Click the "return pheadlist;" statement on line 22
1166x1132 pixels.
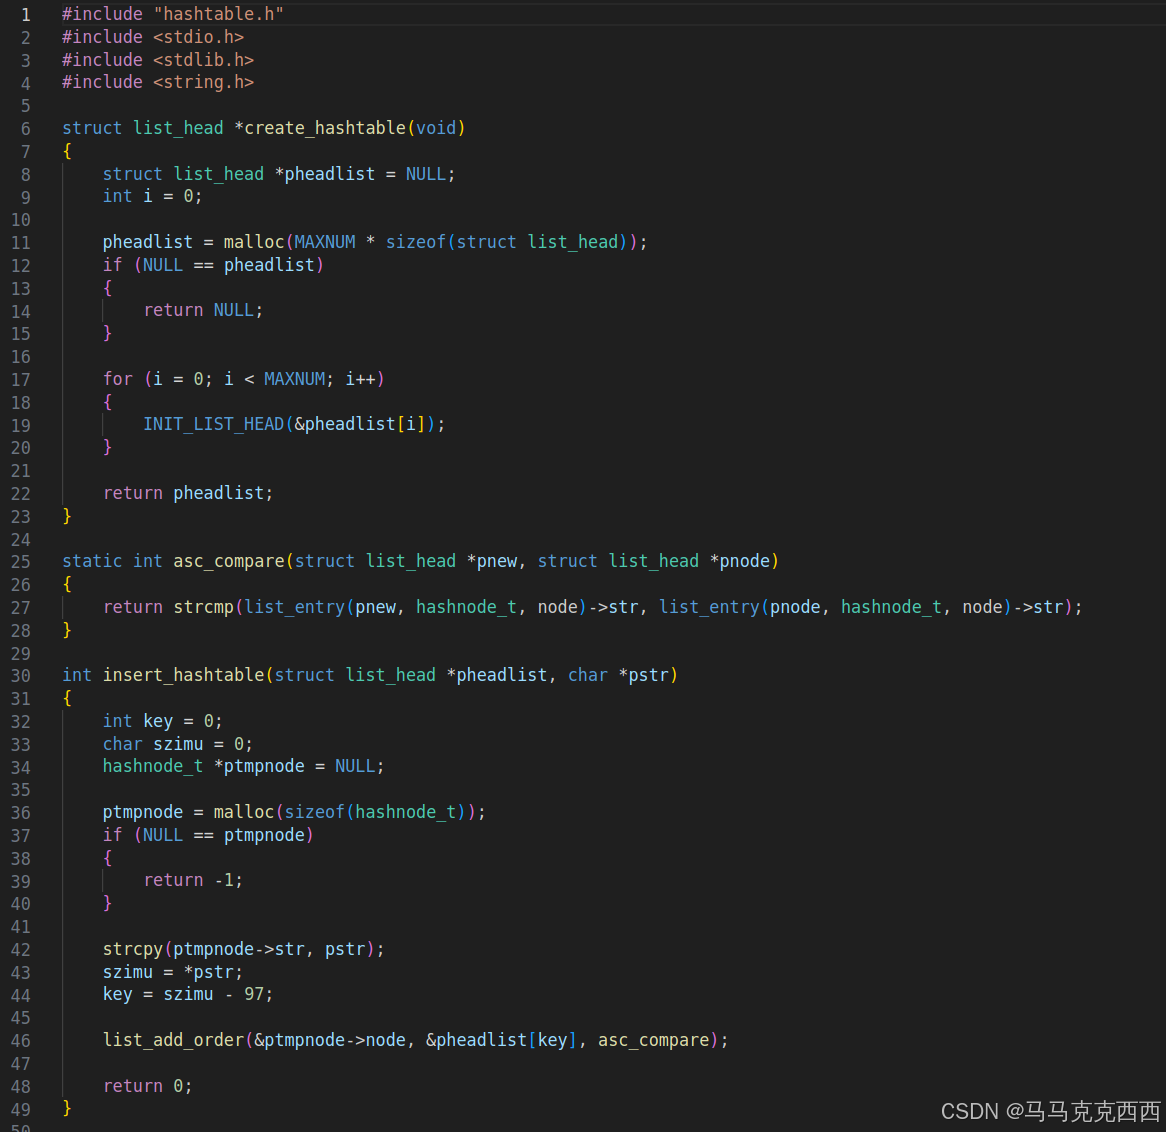coord(188,494)
